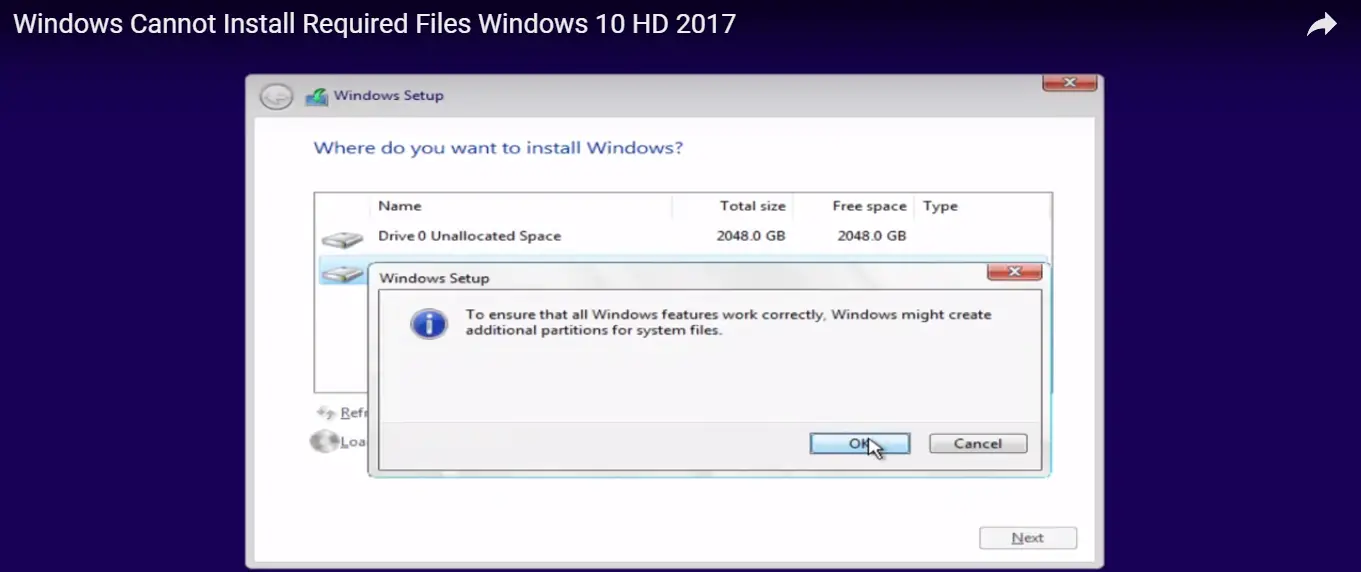Click the blue information icon

coord(429,323)
